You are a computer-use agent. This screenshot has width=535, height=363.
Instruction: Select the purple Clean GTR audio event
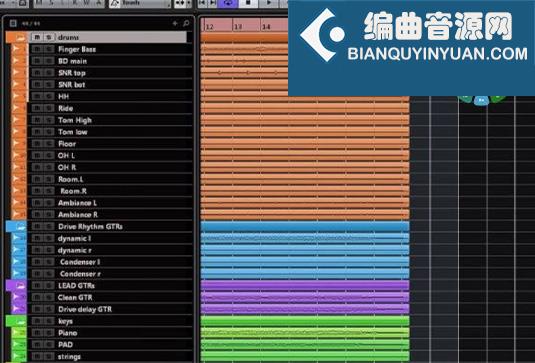tap(305, 297)
